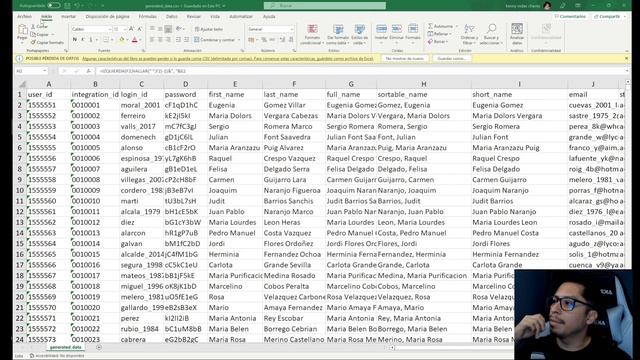Switch to the Fórmulas tab
This screenshot has width=640, height=360.
pos(147,17)
